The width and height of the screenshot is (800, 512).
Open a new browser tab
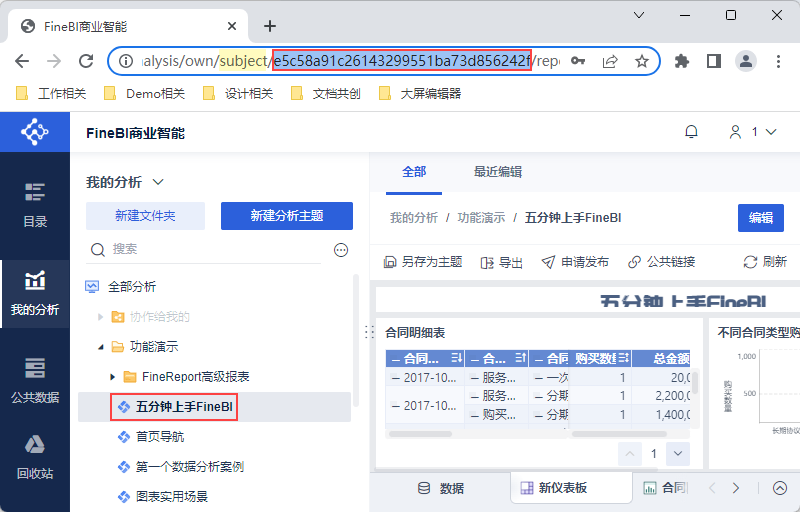[x=269, y=26]
